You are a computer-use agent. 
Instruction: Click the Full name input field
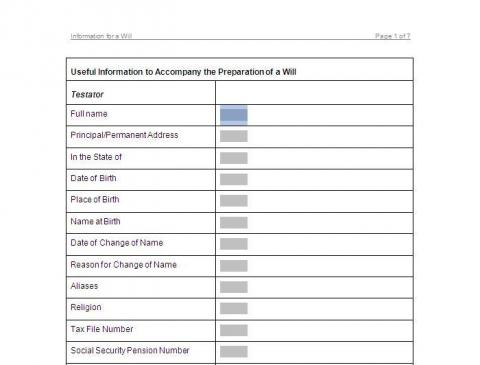click(234, 115)
